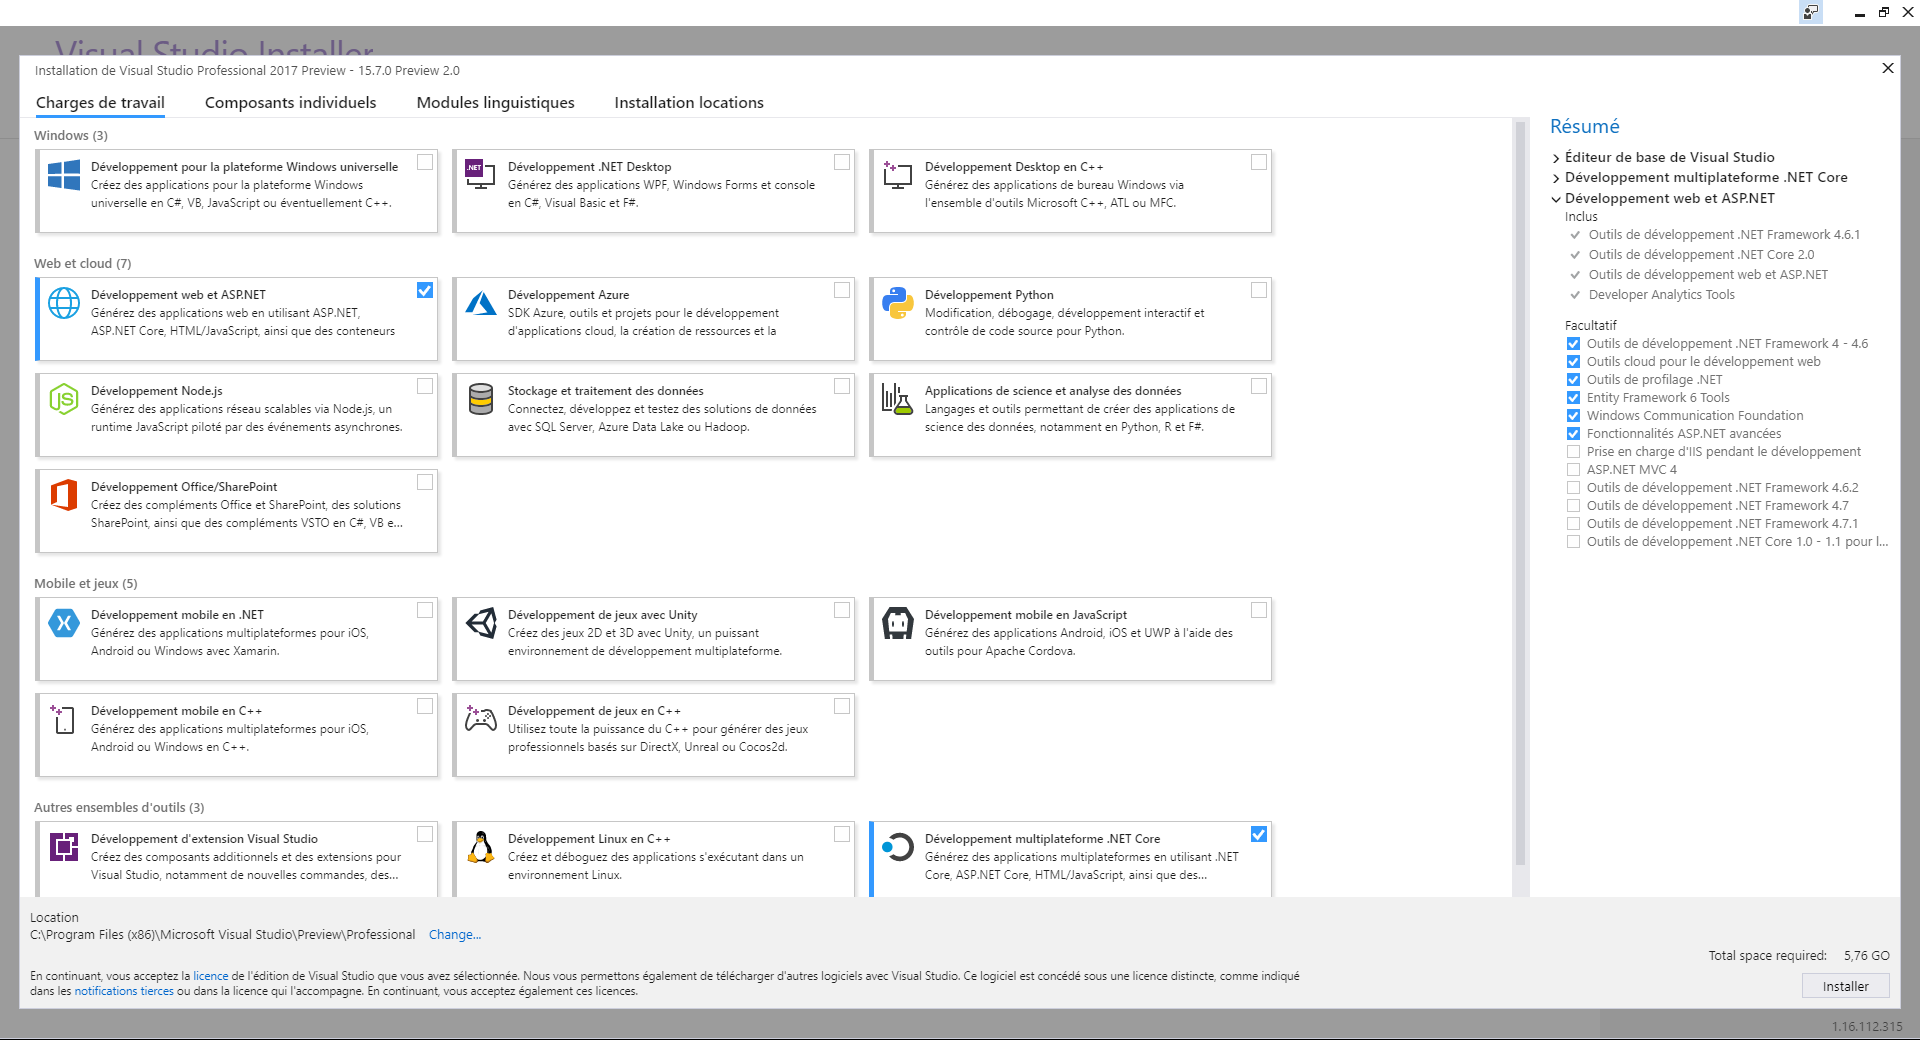Click the .NET Core multiplatform icon
This screenshot has height=1040, width=1920.
click(898, 847)
